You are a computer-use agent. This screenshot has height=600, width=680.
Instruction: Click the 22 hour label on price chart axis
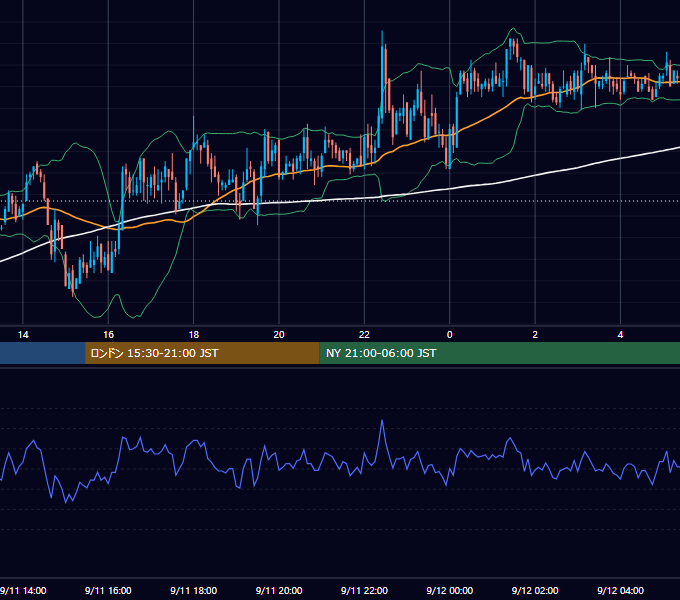(x=364, y=335)
